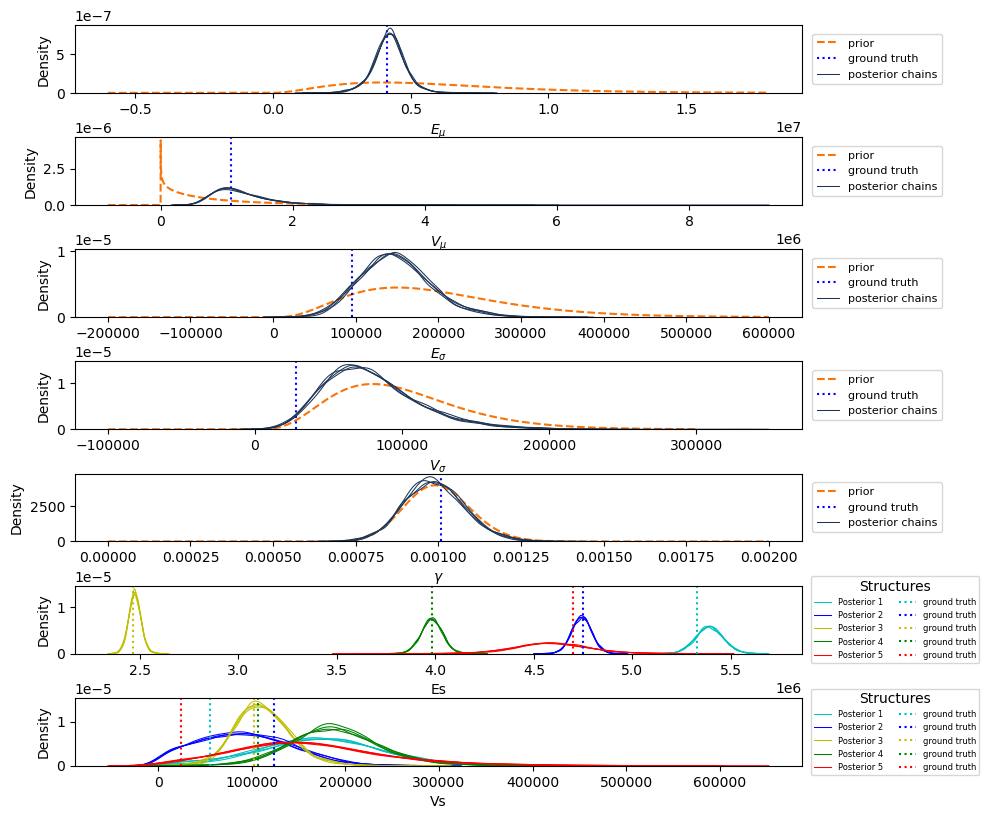
Task: Click the '500000' tick on the E_σ axis
Action: pos(686,333)
